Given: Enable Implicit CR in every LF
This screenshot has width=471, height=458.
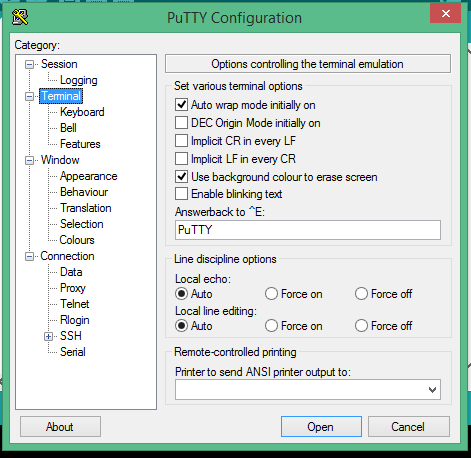Looking at the screenshot, I should coord(181,141).
